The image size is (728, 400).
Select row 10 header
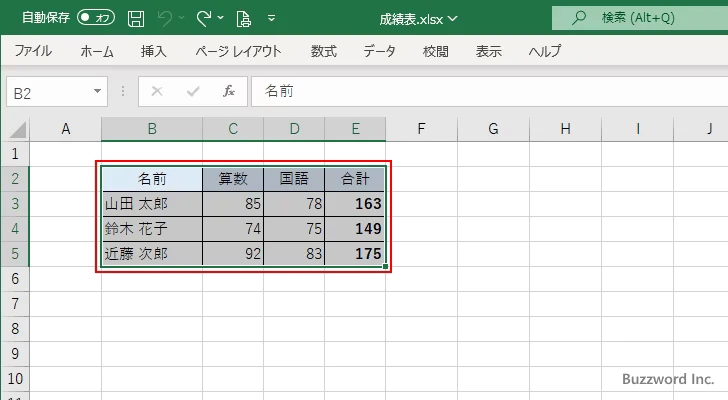pos(15,379)
